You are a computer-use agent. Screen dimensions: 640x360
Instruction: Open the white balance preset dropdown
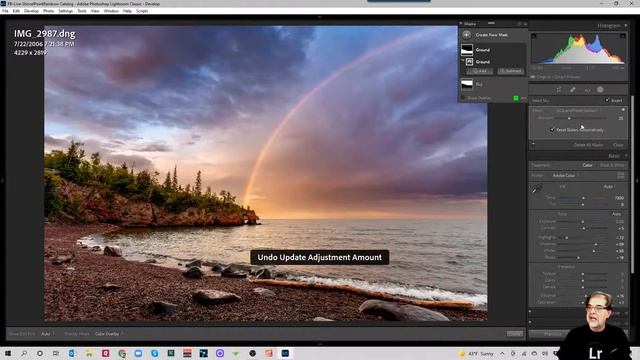609,187
